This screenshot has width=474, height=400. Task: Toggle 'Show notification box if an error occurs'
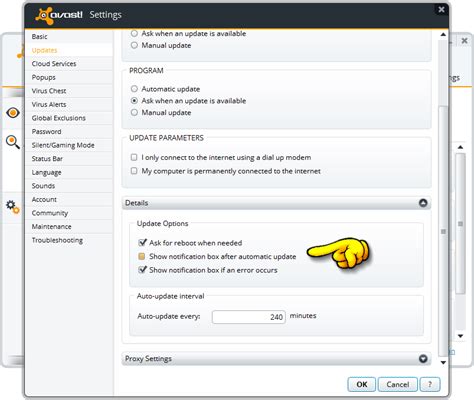[142, 269]
